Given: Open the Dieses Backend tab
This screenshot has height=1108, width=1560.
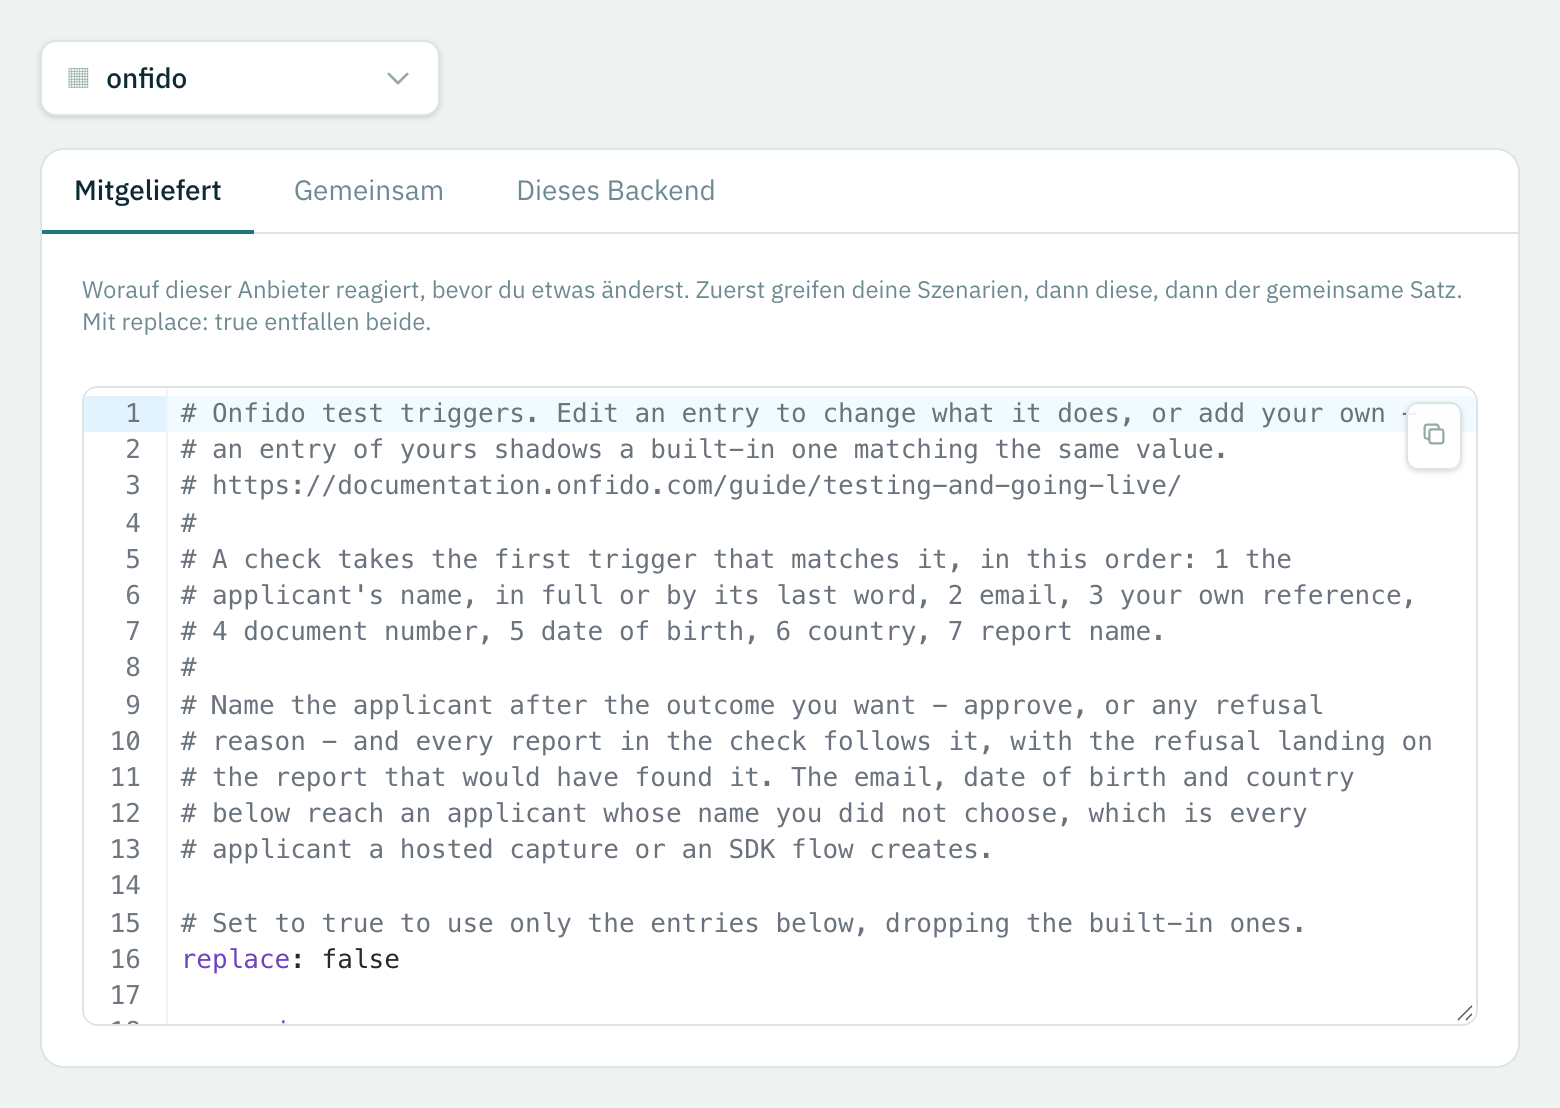Looking at the screenshot, I should pyautogui.click(x=615, y=191).
